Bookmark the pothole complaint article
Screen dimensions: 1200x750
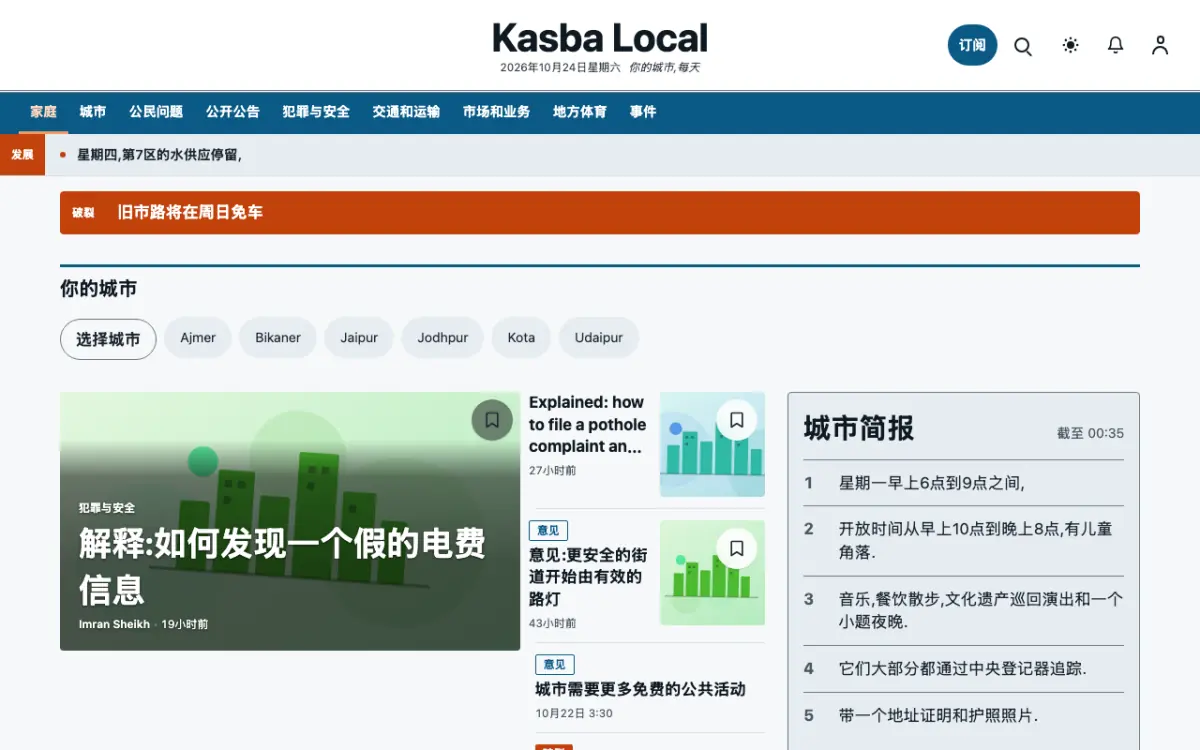coord(737,420)
